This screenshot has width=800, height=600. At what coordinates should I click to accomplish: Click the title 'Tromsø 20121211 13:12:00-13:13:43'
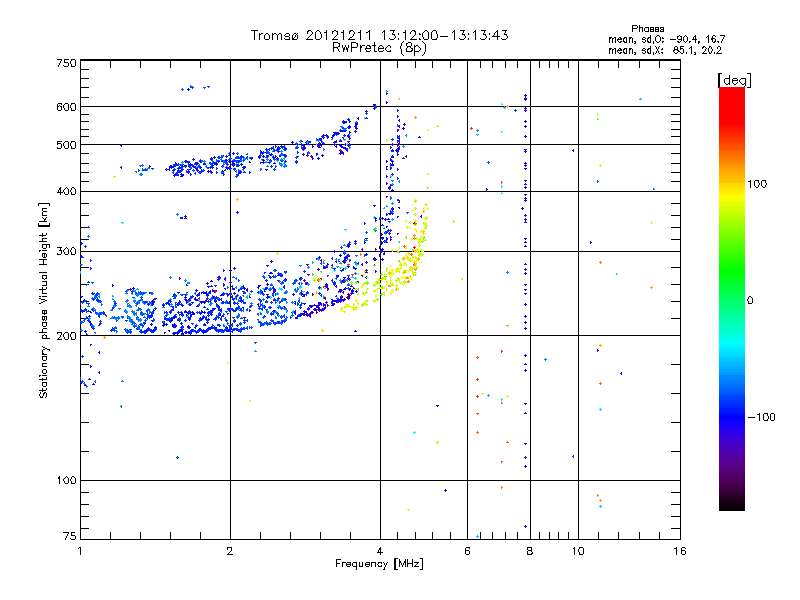coord(379,35)
